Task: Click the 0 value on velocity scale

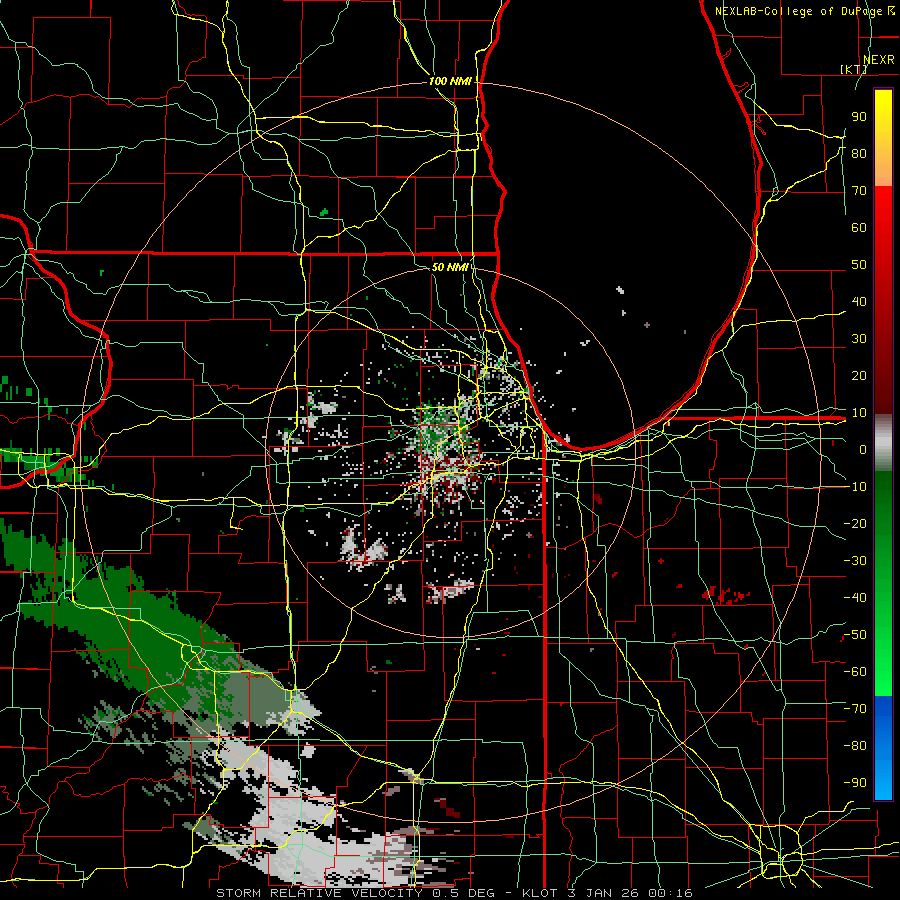Action: [x=863, y=449]
